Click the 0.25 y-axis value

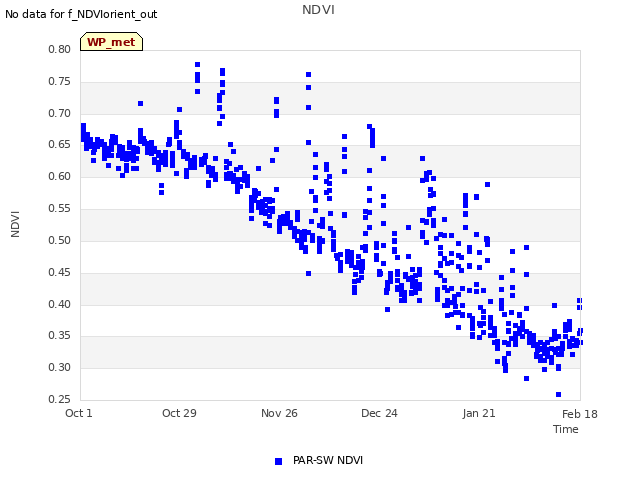[60, 399]
